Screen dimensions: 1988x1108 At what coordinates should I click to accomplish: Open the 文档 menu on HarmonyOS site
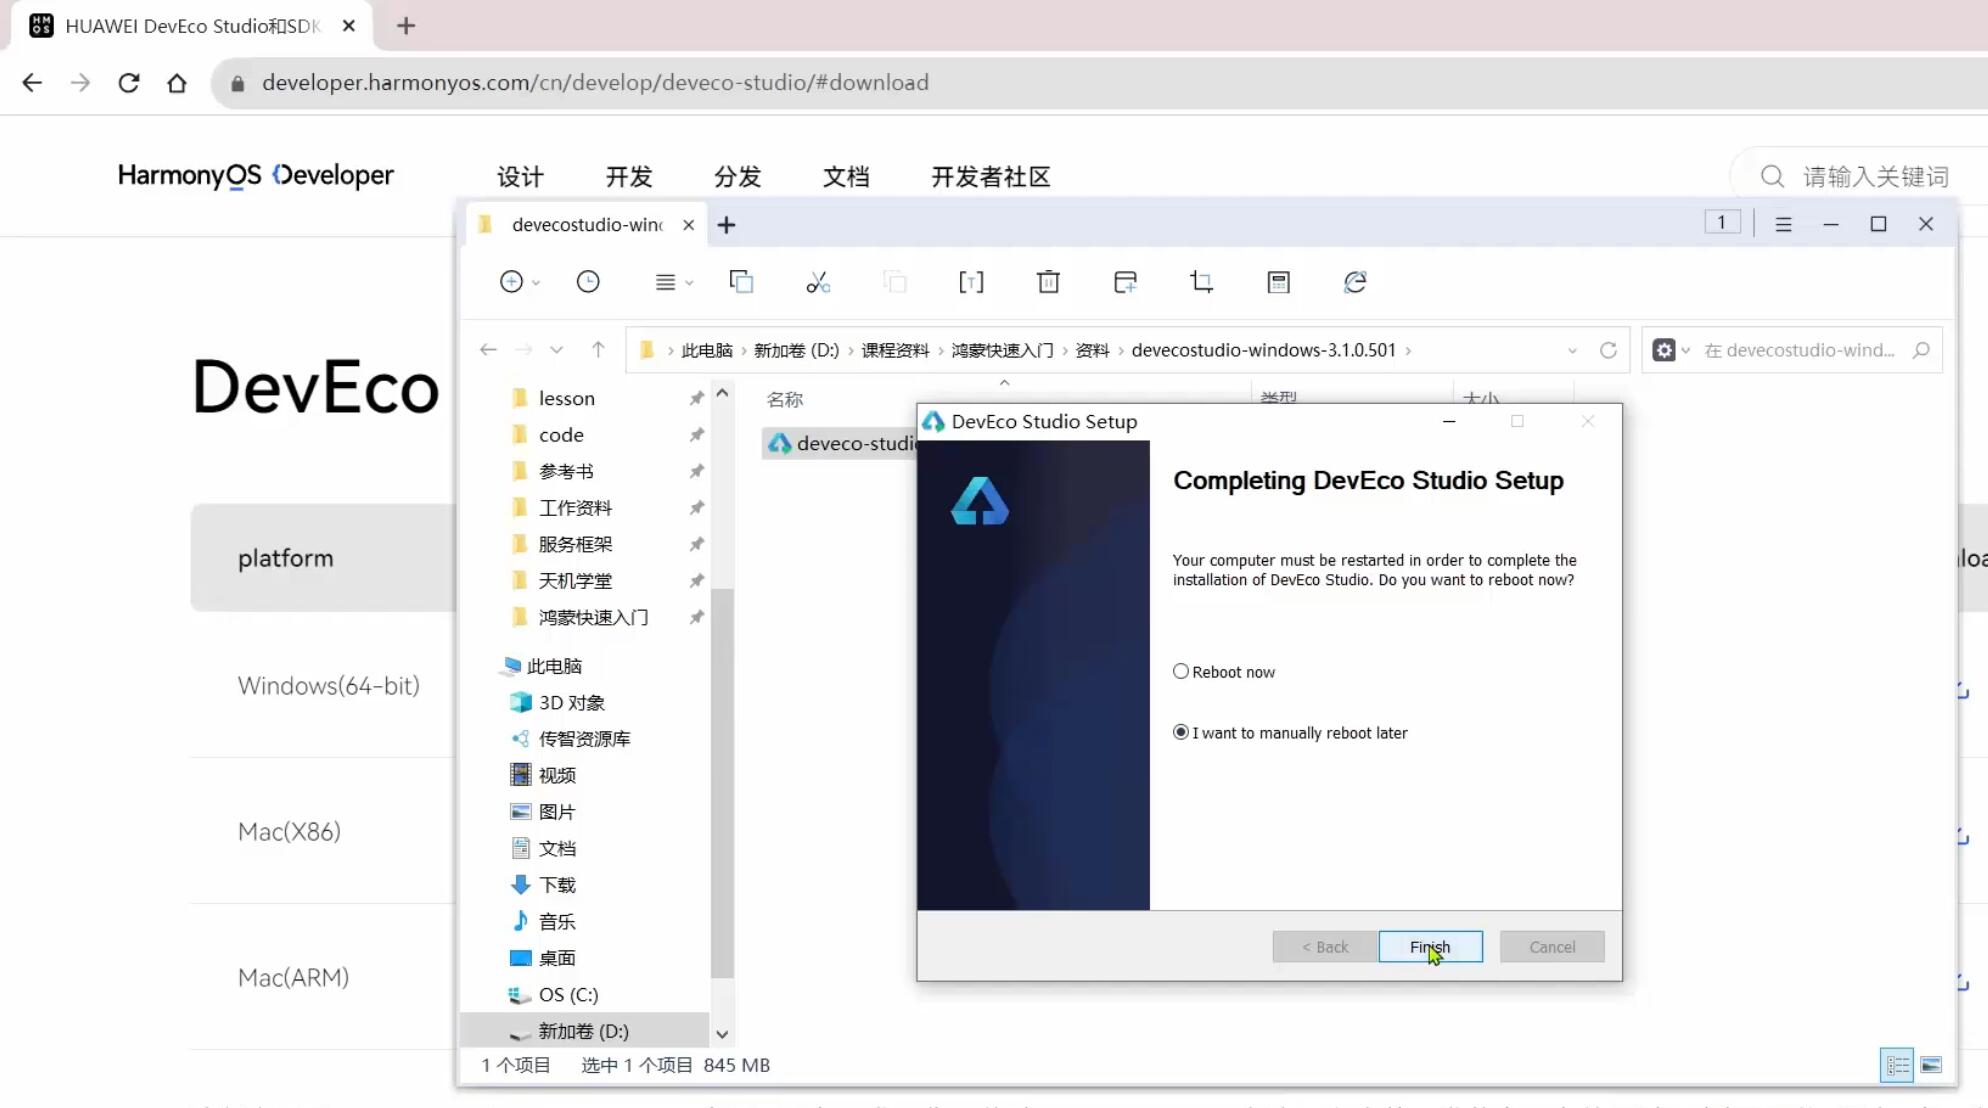click(846, 177)
